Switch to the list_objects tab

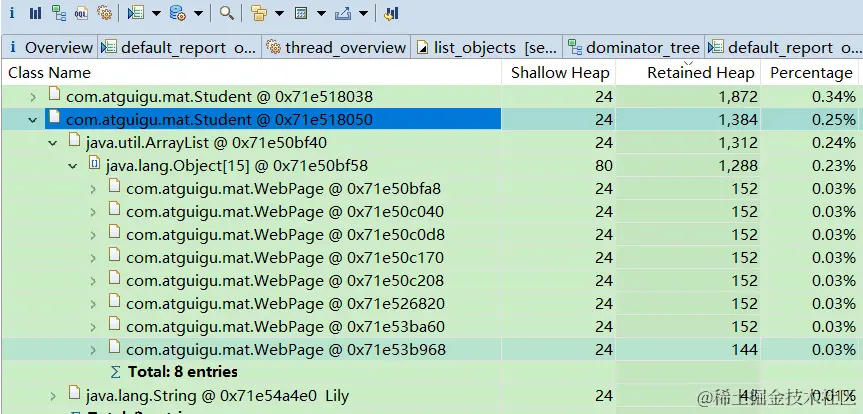pos(487,48)
